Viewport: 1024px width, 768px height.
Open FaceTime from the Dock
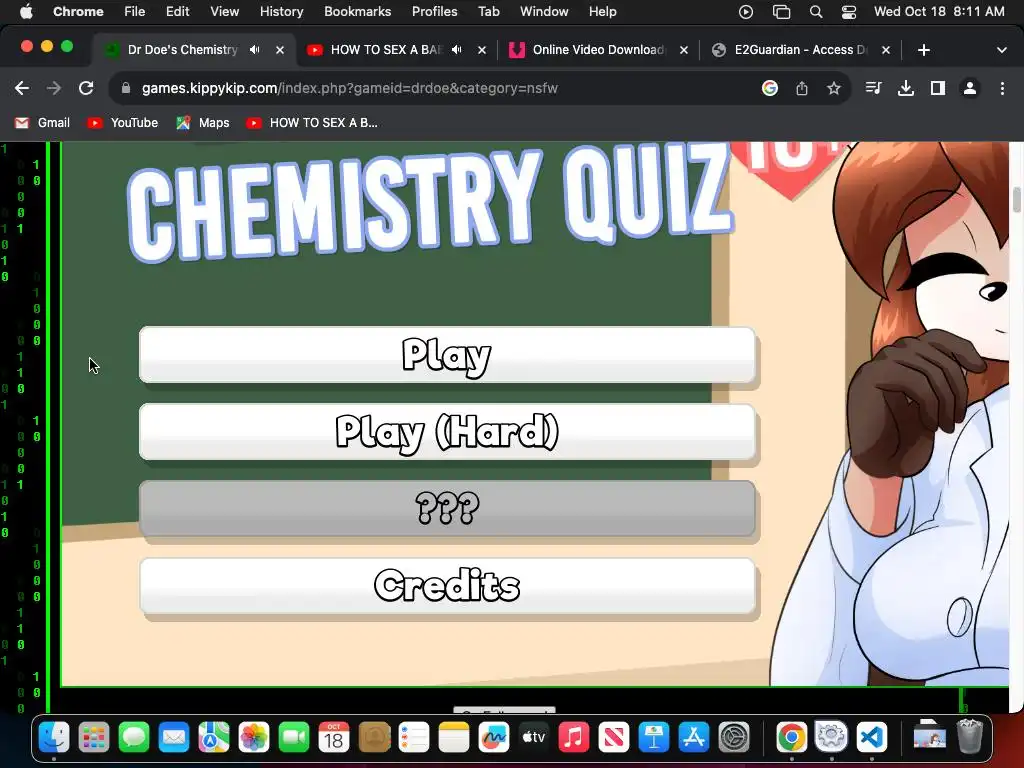[294, 738]
